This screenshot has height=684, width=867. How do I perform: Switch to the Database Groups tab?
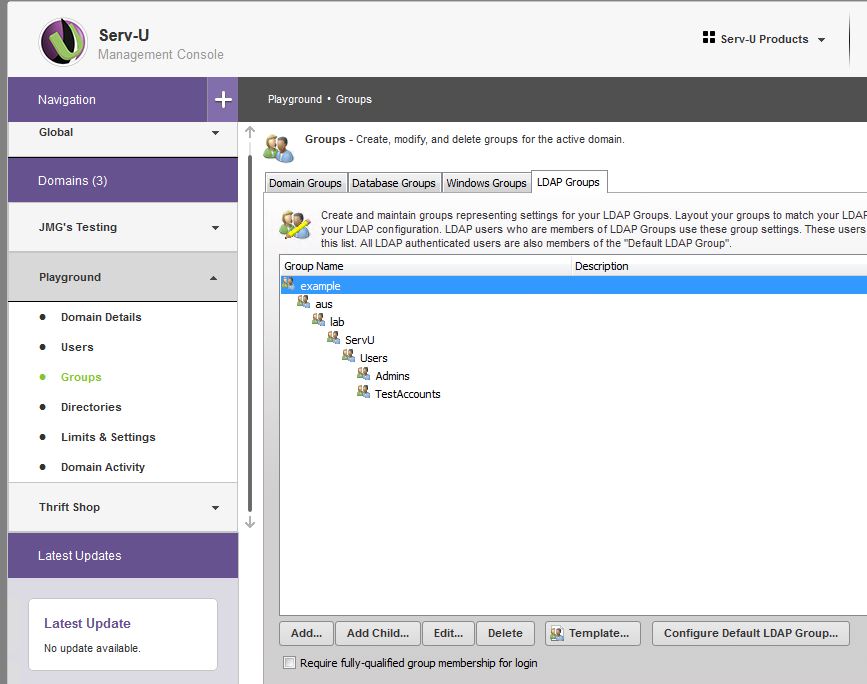(x=394, y=183)
